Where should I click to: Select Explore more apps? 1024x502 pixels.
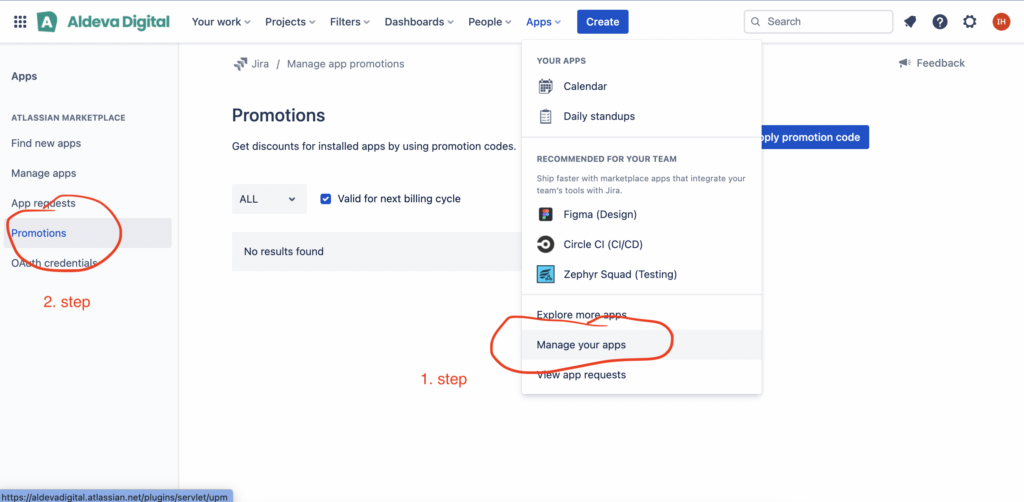point(641,315)
